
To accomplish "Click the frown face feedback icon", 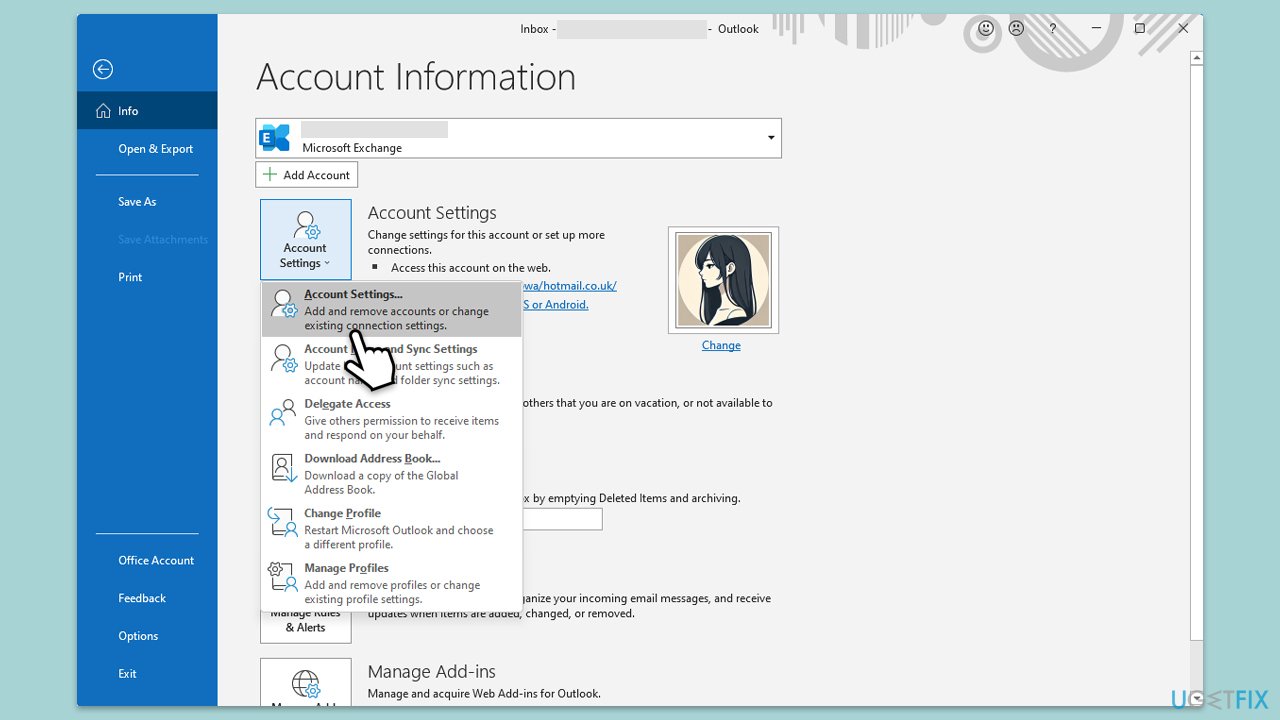I will coord(1017,29).
